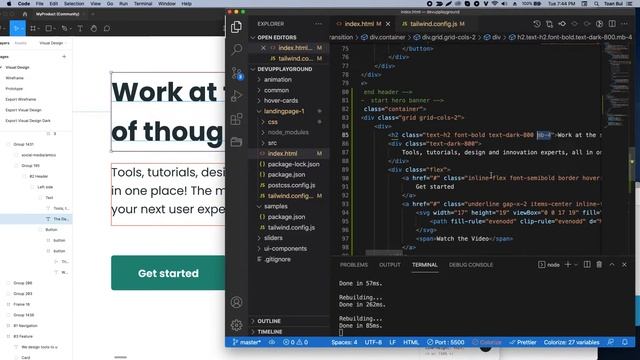Select Hand tool in Figma
Image resolution: width=640 pixels, height=360 pixels.
(93, 29)
